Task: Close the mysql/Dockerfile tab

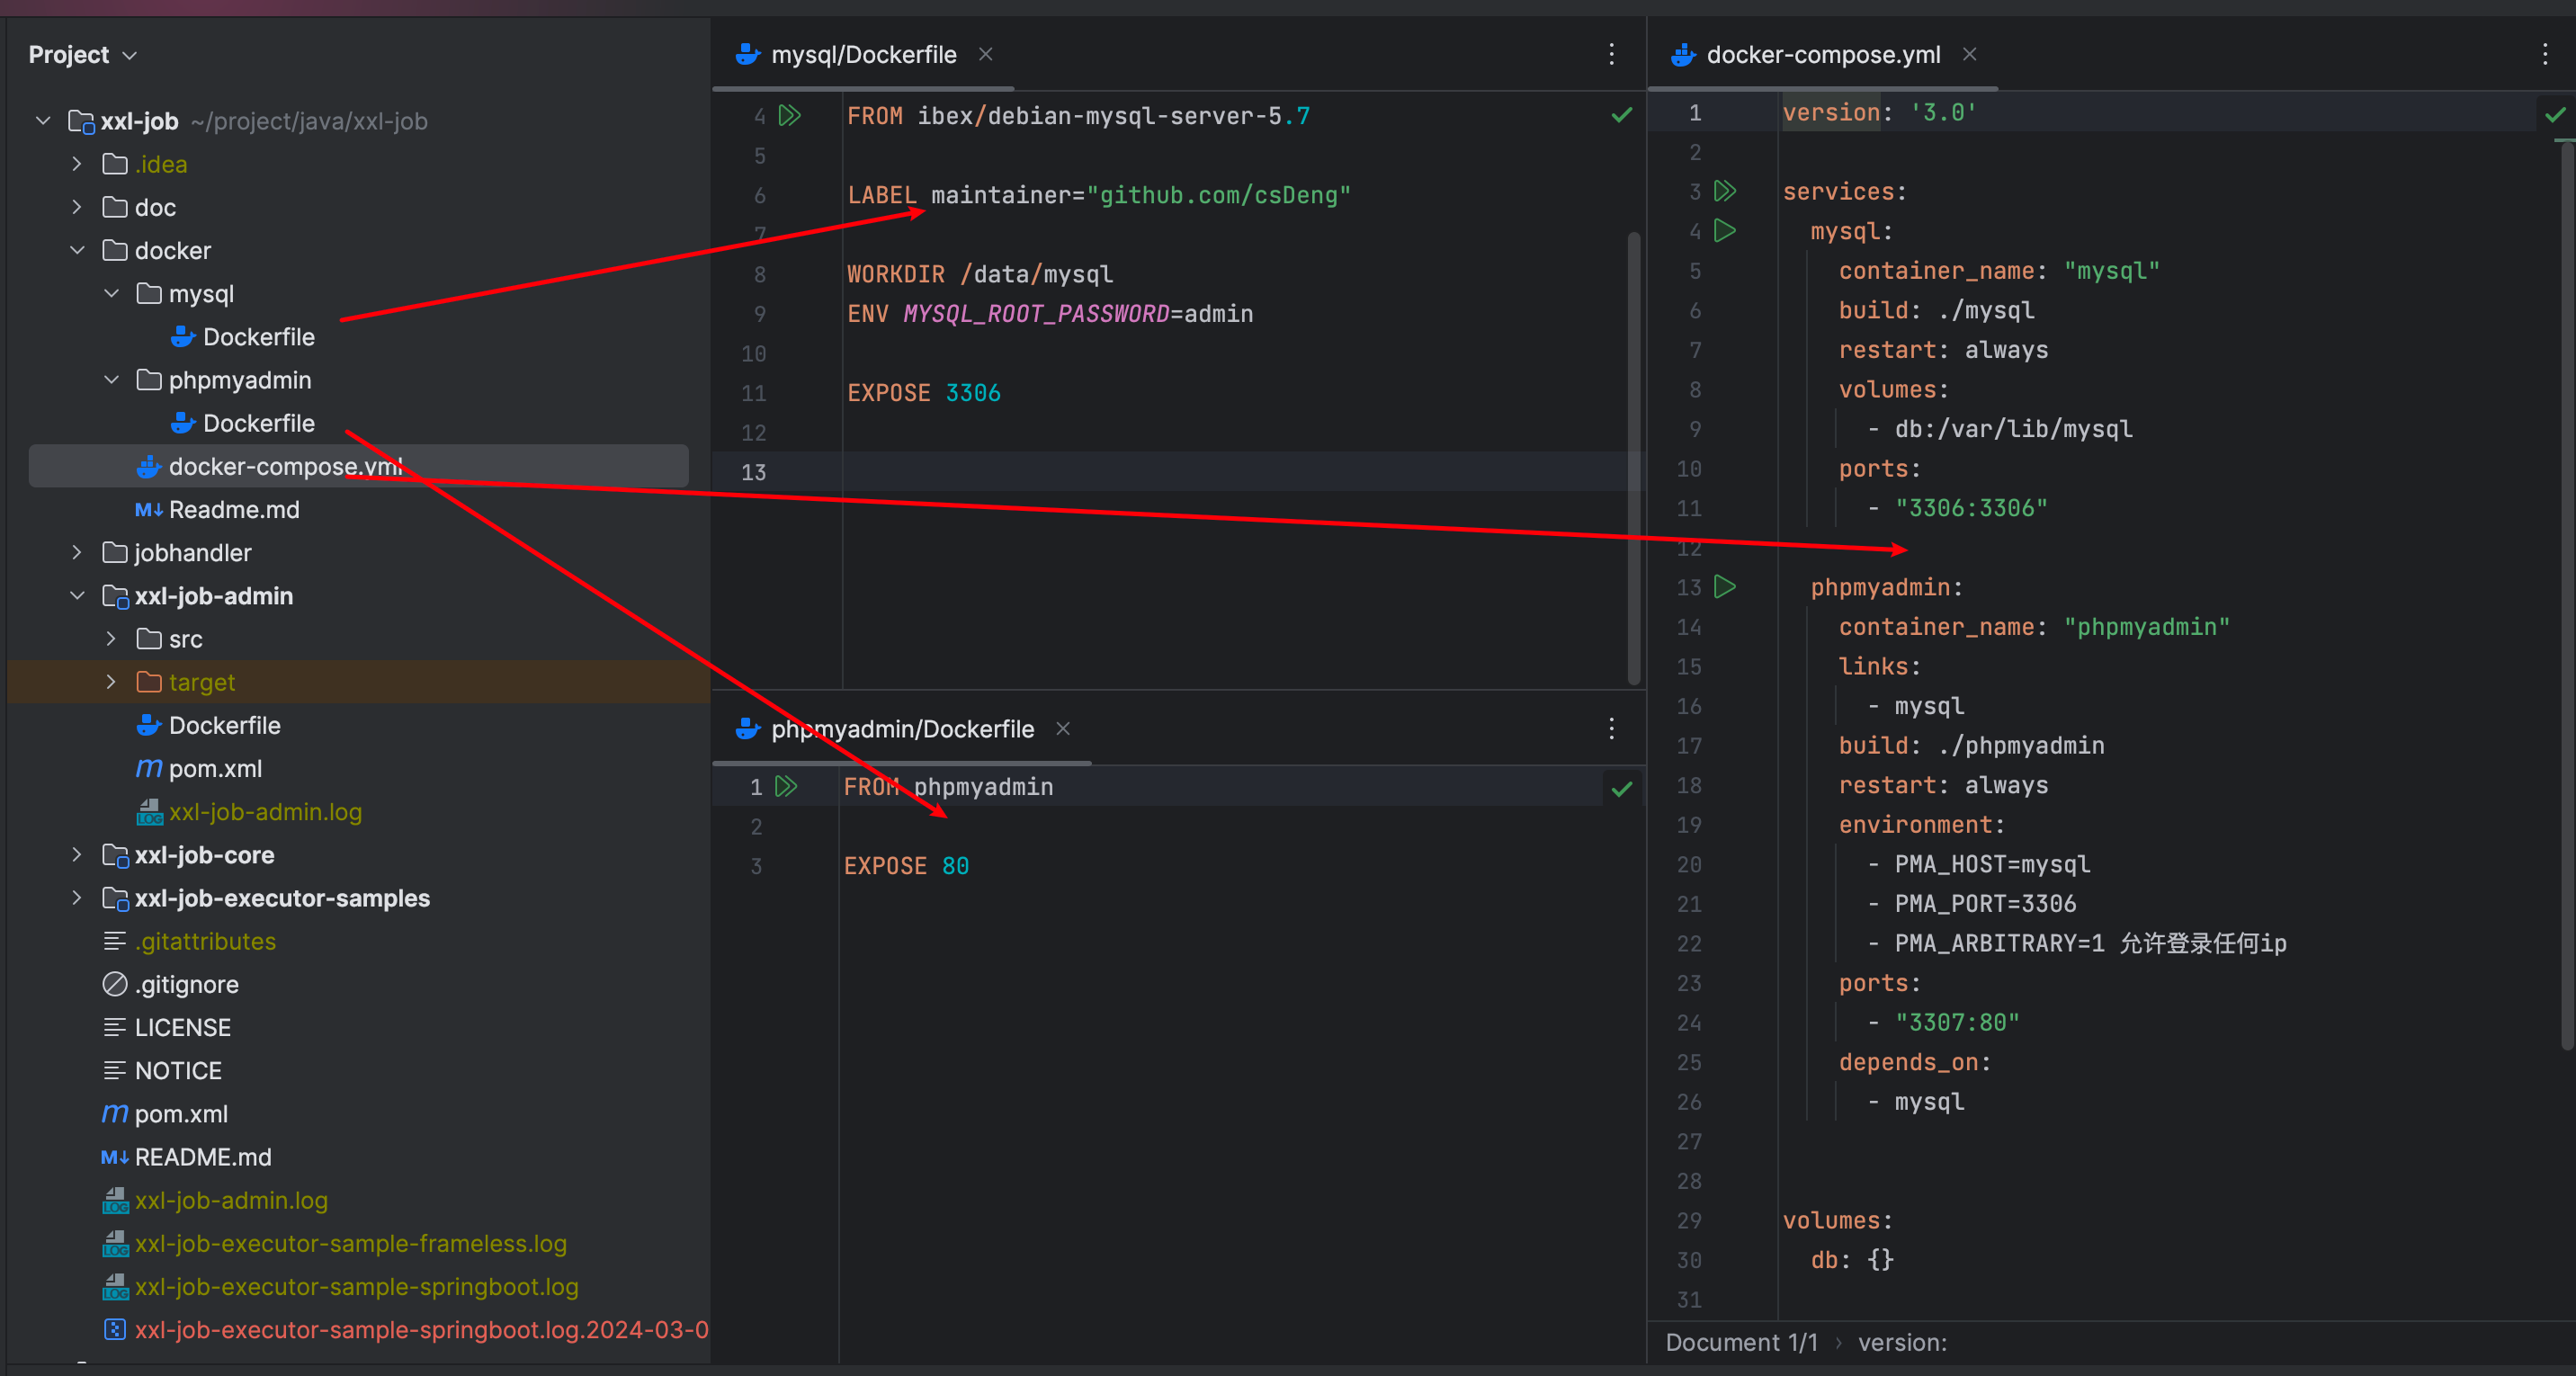Action: point(985,54)
